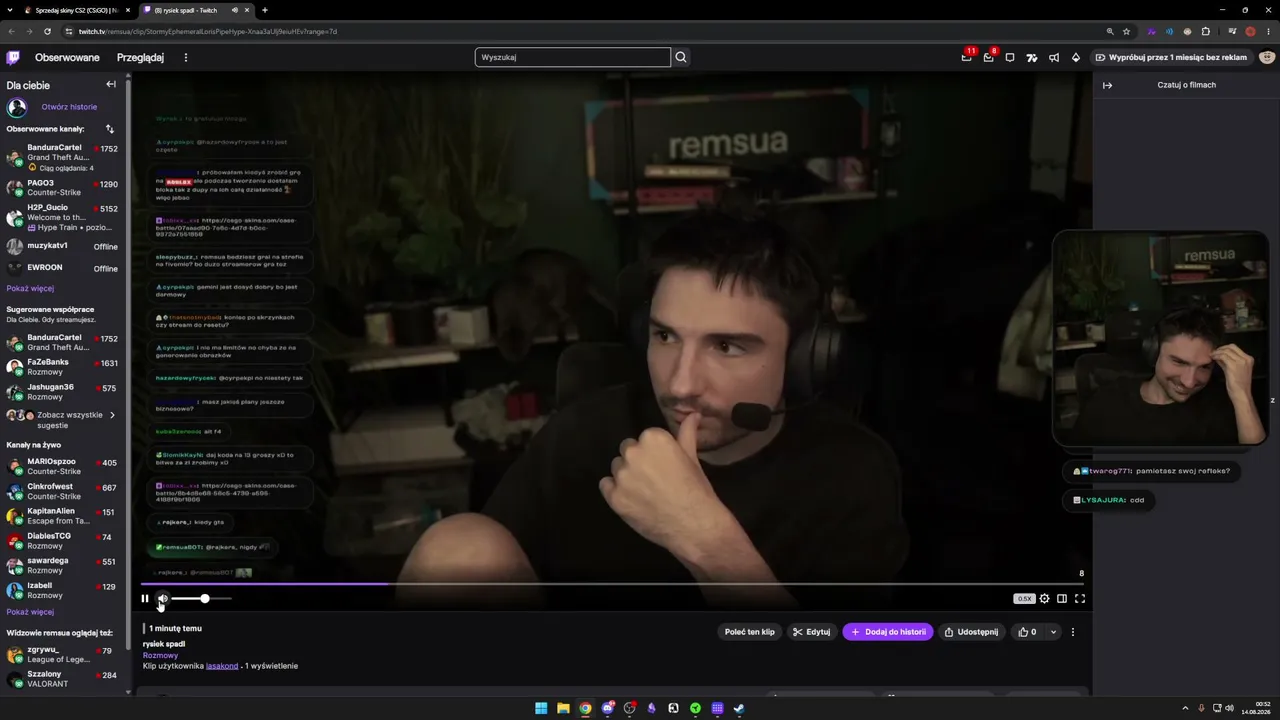Click the Edytuj clip button
The image size is (1280, 720).
coord(811,632)
